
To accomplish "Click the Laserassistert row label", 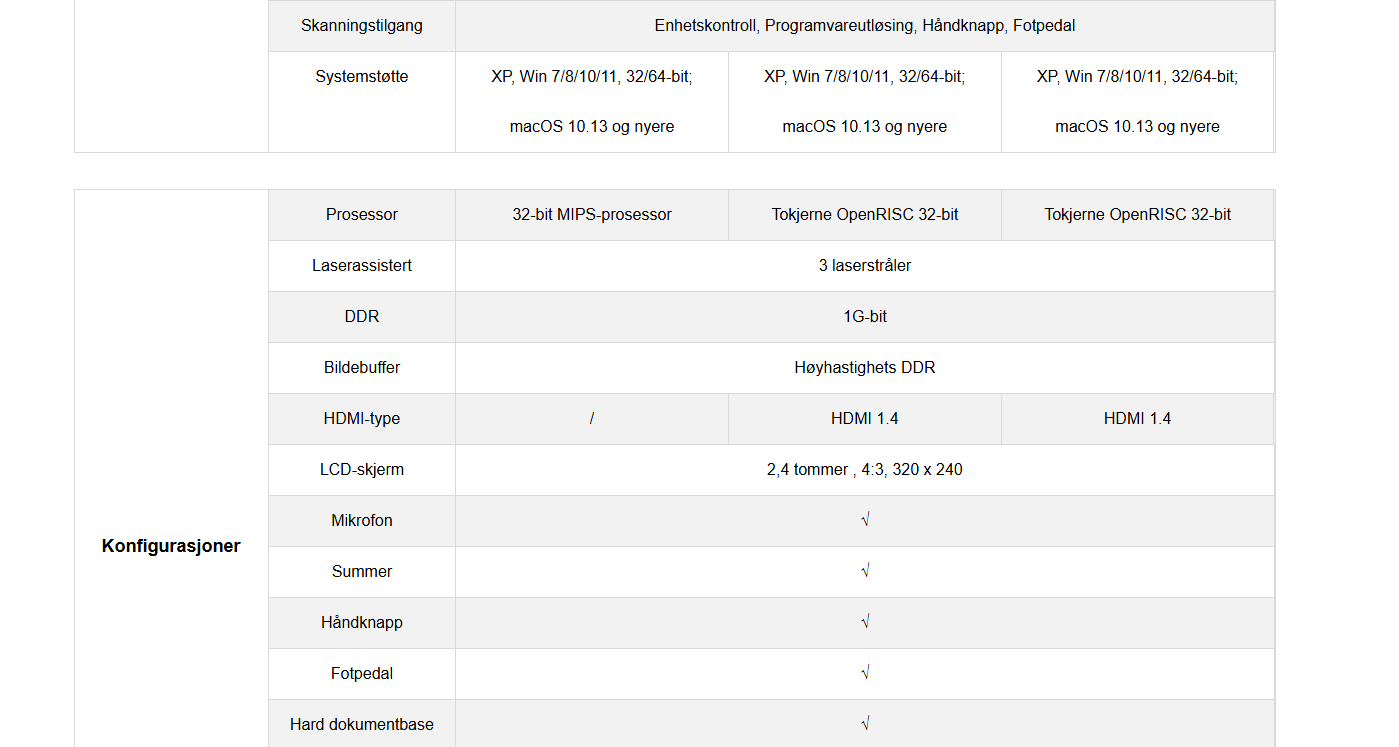I will pos(362,265).
